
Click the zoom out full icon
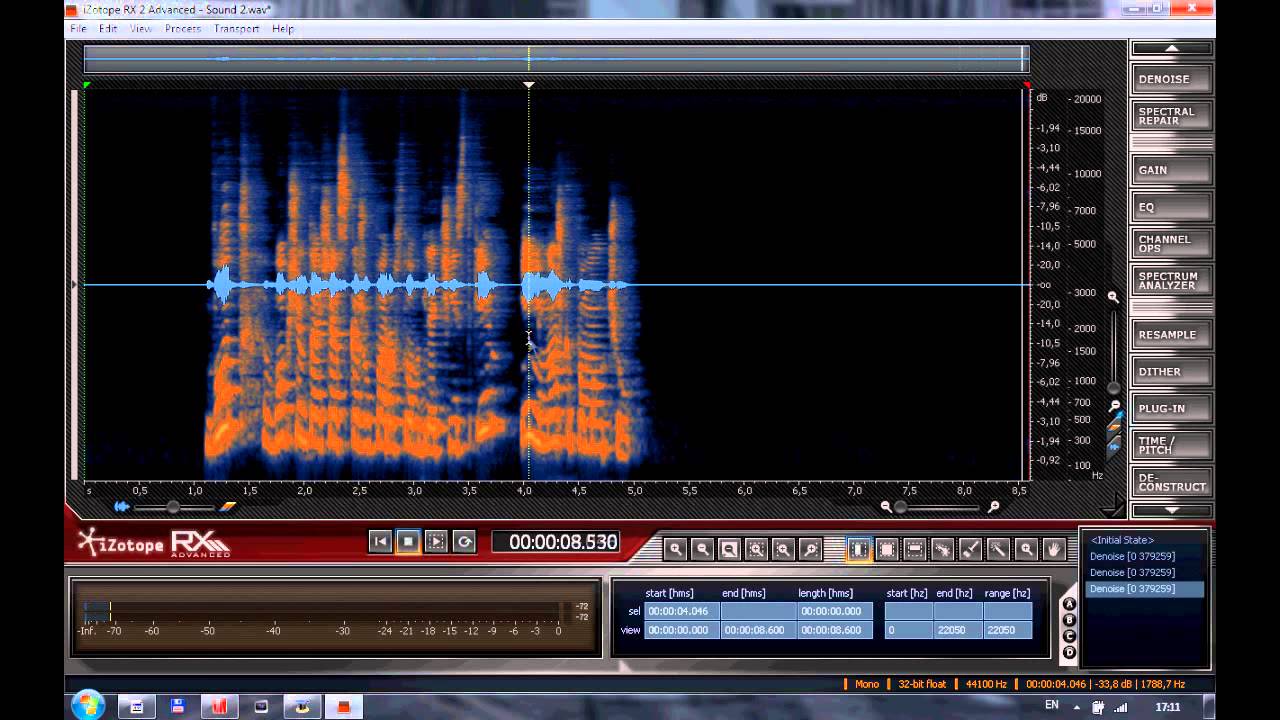click(x=730, y=549)
